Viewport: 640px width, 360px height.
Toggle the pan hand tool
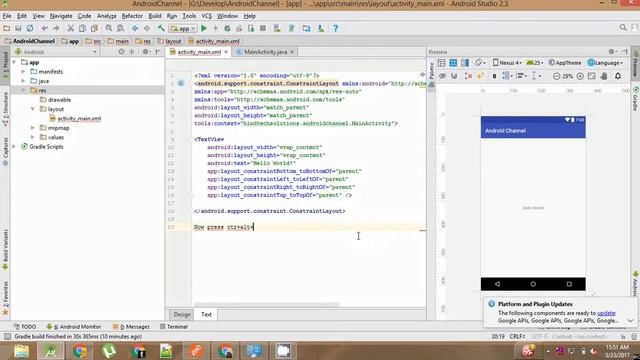[604, 76]
